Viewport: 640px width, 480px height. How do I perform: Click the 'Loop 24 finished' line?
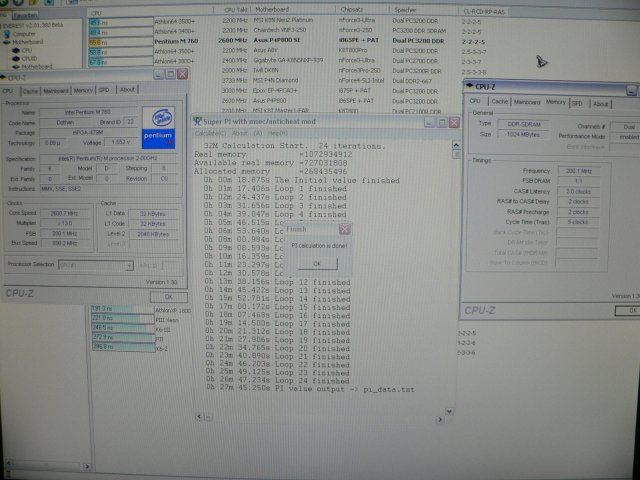[278, 381]
